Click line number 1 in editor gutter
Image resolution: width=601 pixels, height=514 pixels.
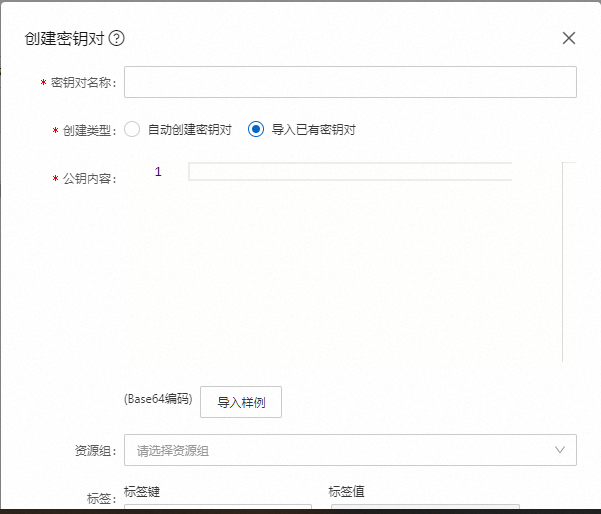[158, 172]
